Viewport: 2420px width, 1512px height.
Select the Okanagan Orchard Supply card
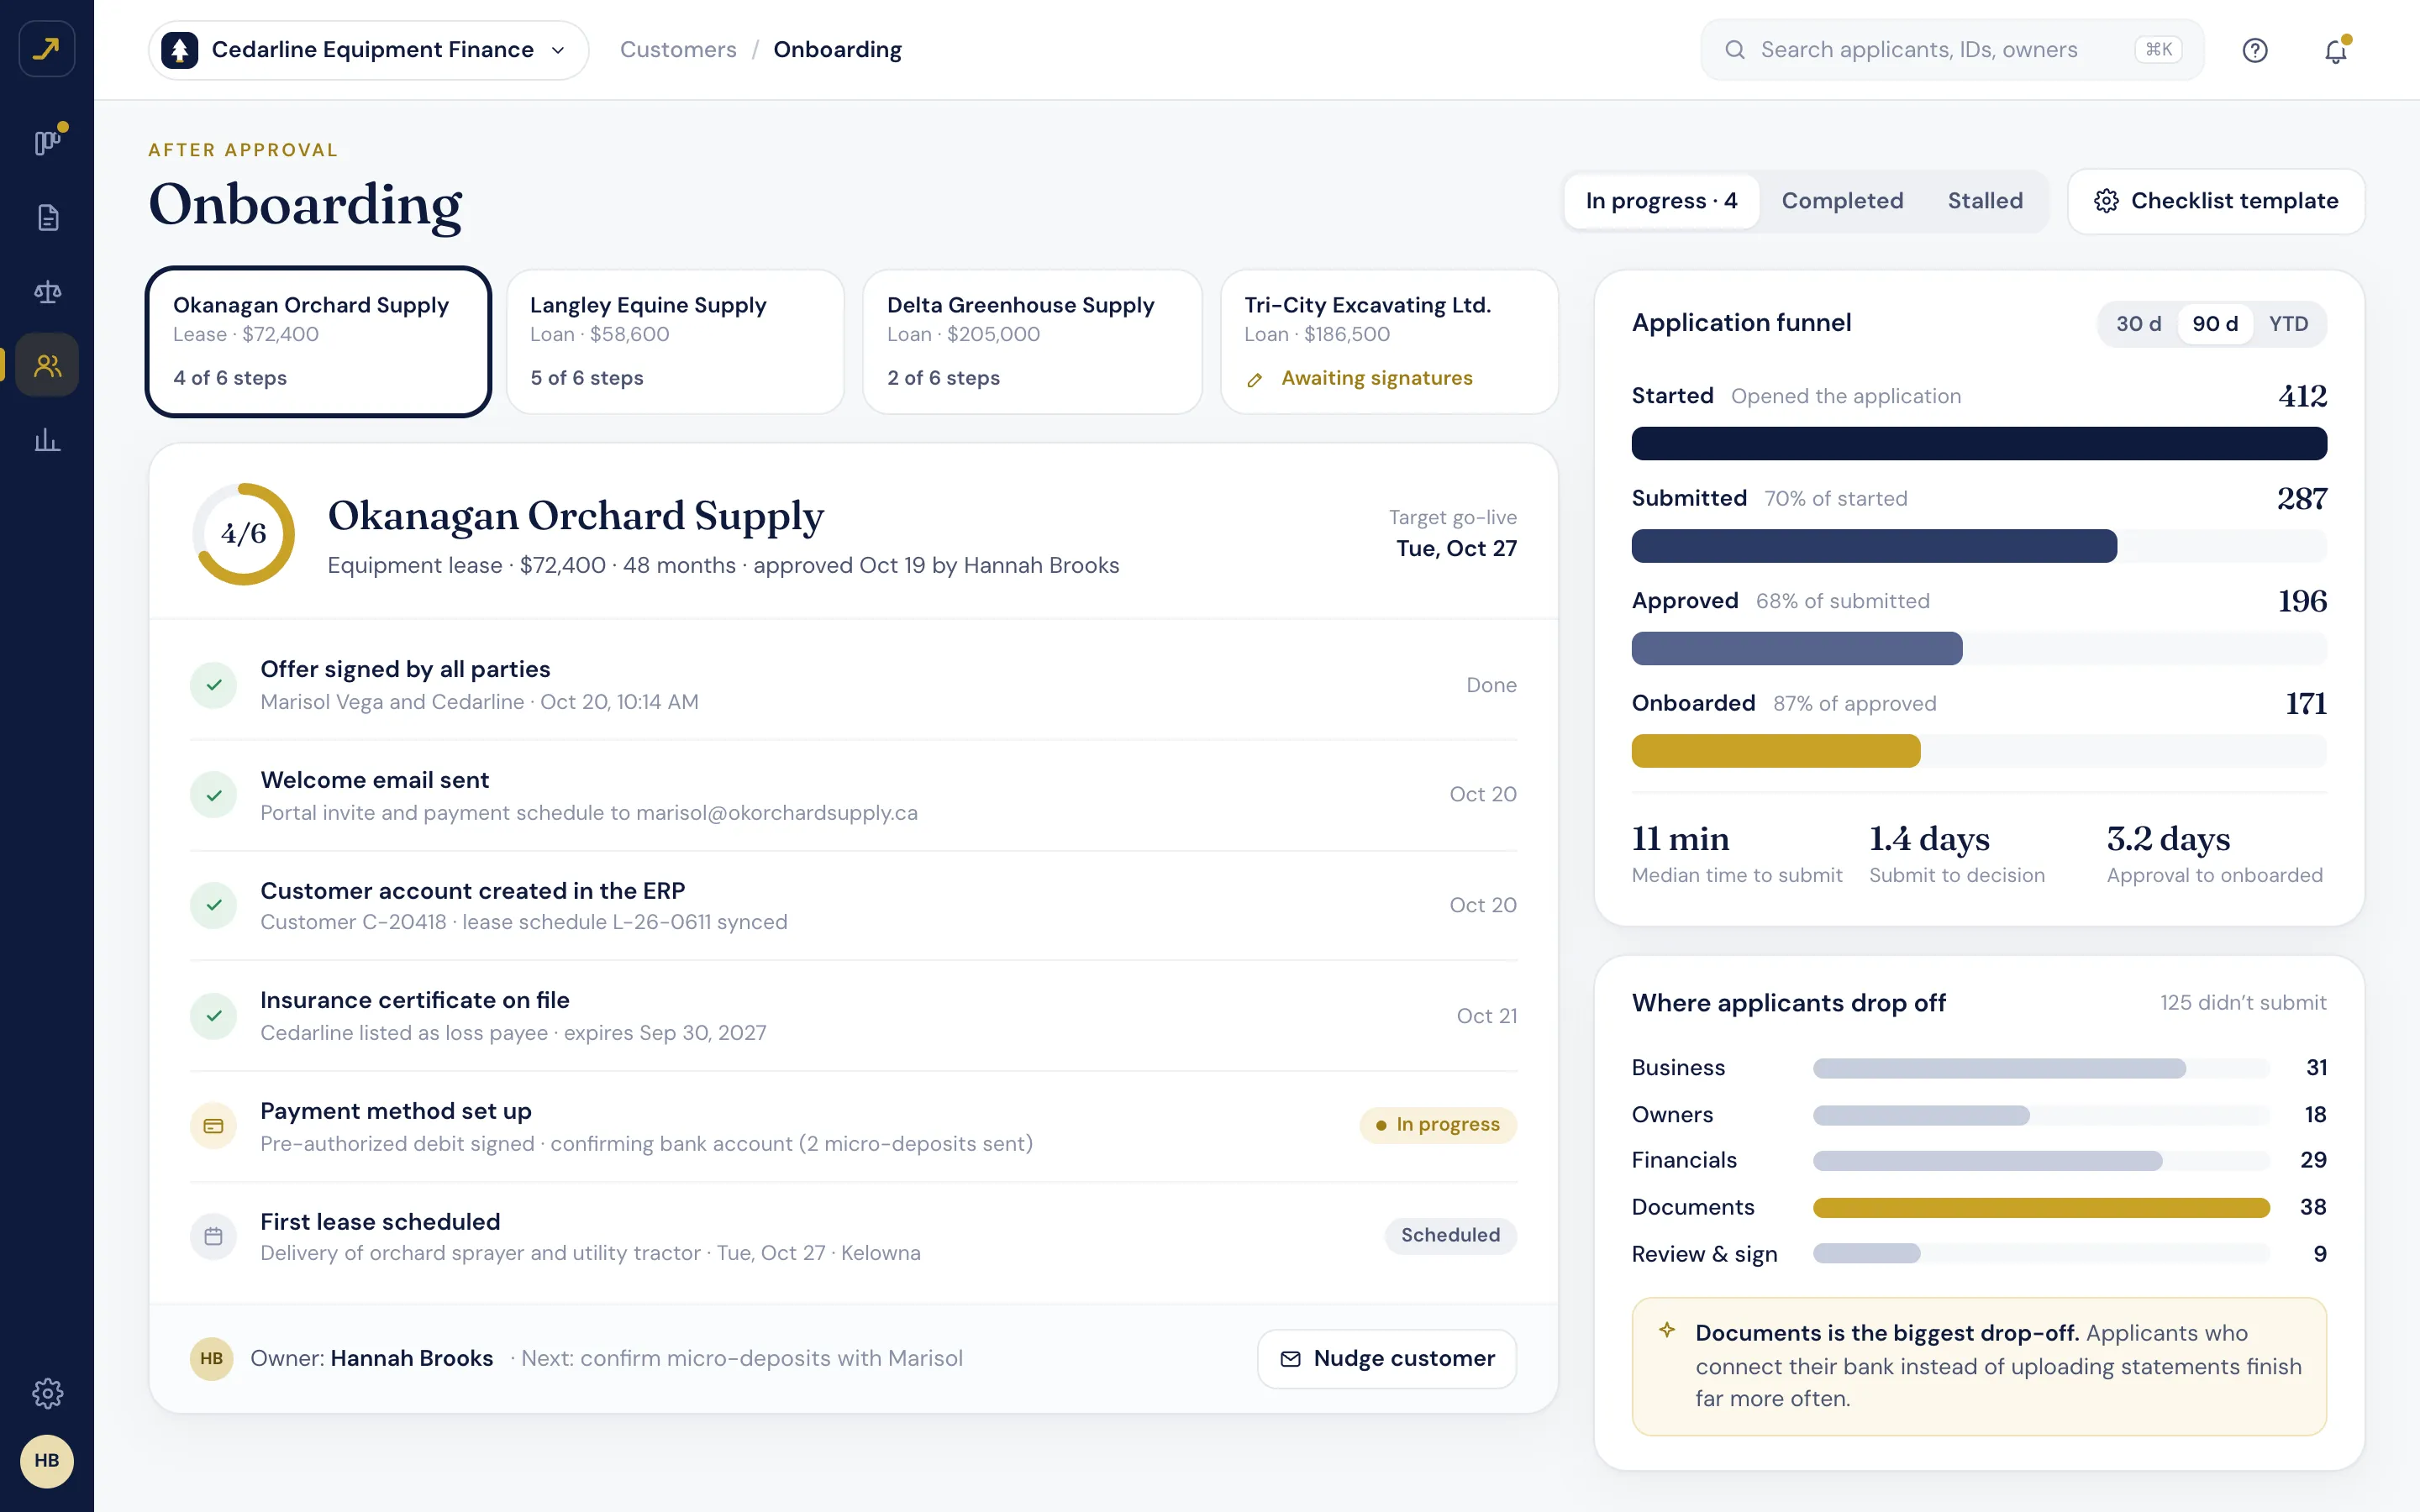point(319,341)
